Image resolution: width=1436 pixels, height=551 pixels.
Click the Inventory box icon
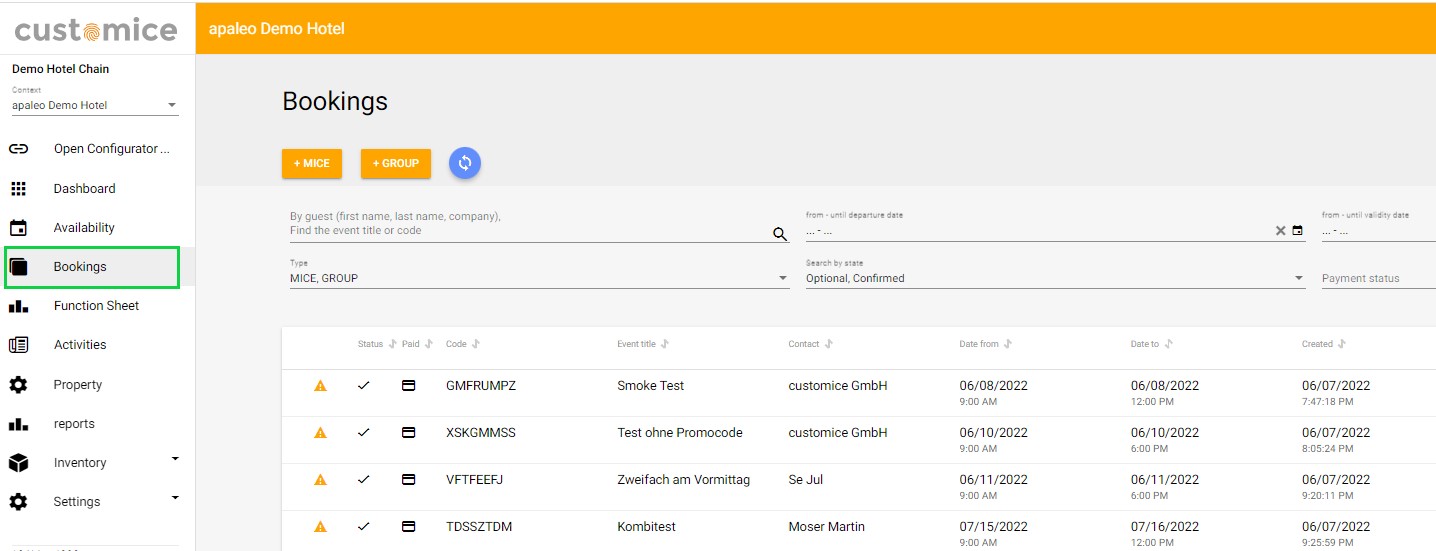pos(18,463)
